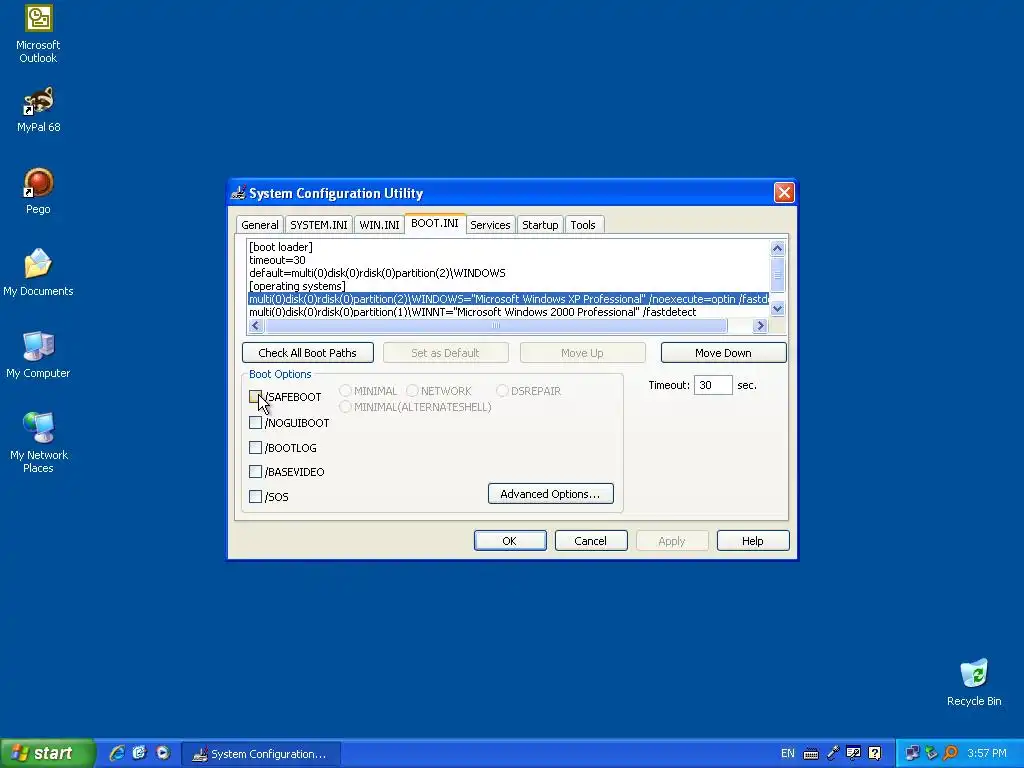Click the Help button
The height and width of the screenshot is (768, 1024).
(752, 541)
